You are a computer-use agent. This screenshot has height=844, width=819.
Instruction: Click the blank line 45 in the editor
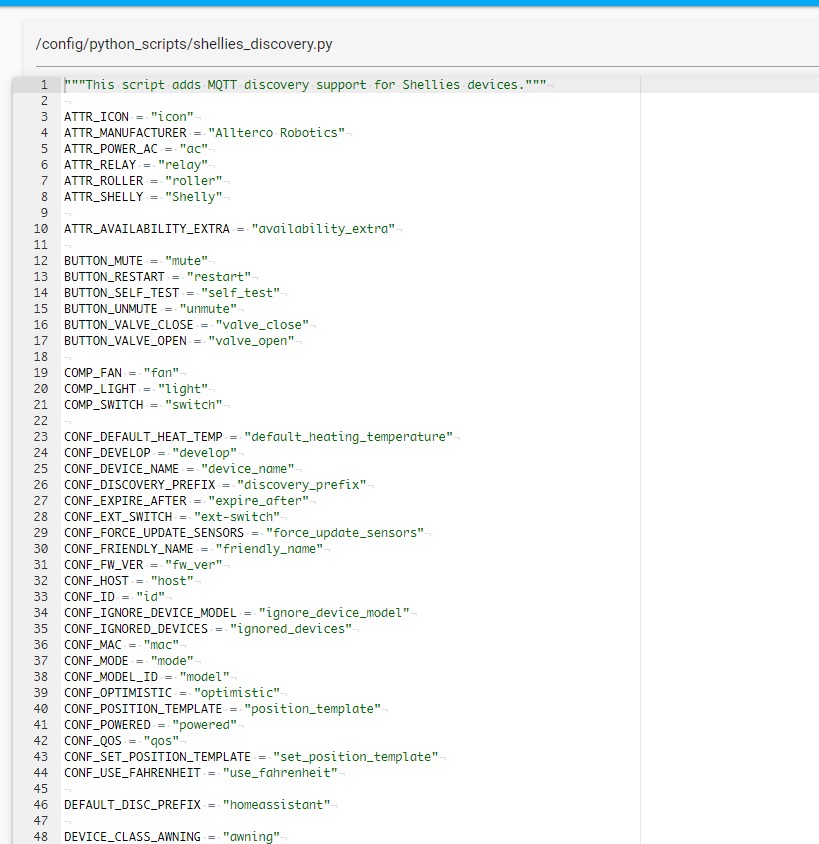[200, 788]
